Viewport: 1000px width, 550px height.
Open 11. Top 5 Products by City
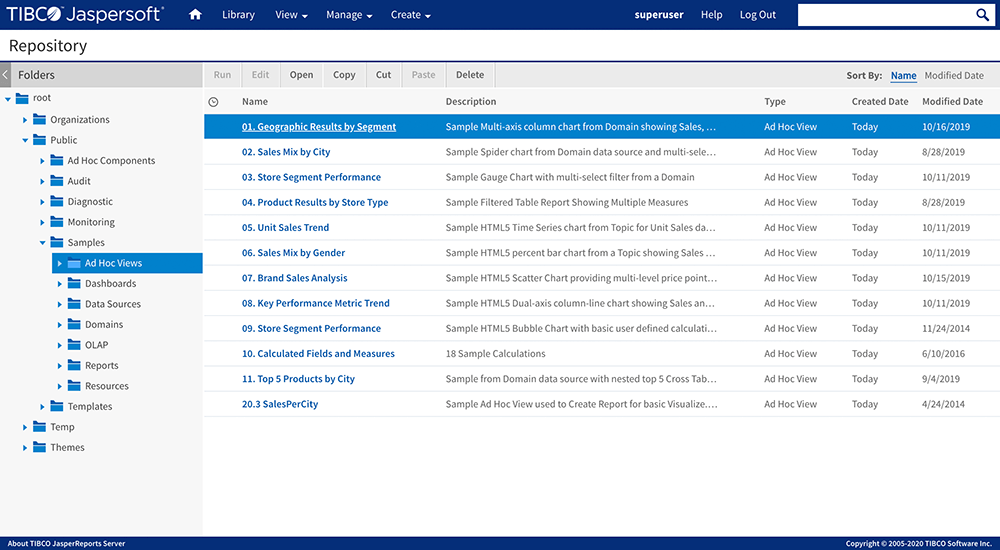[x=298, y=378]
